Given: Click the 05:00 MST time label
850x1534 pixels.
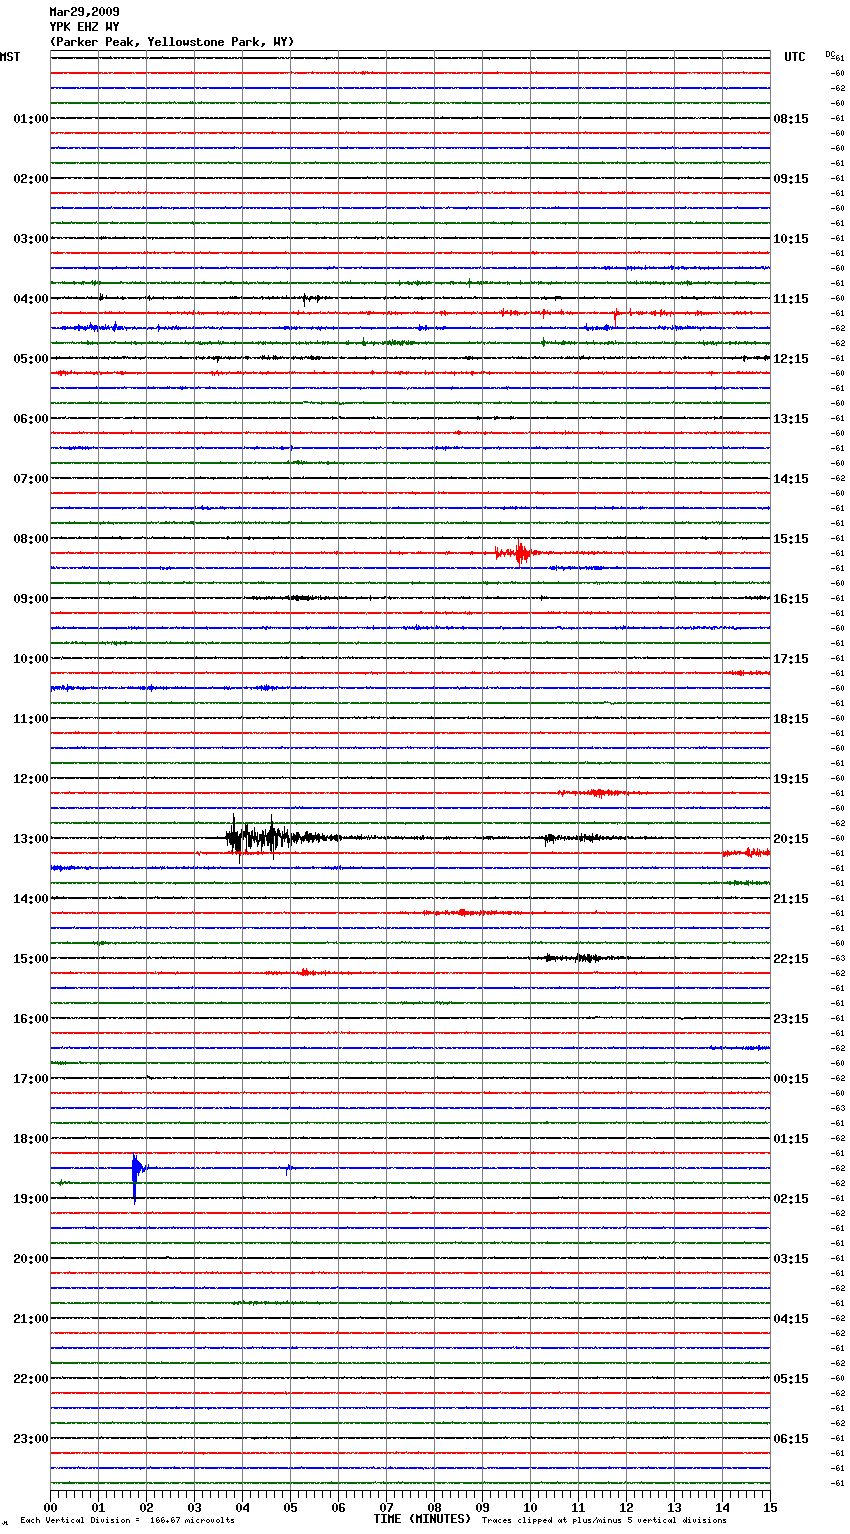Looking at the screenshot, I should click(x=30, y=359).
